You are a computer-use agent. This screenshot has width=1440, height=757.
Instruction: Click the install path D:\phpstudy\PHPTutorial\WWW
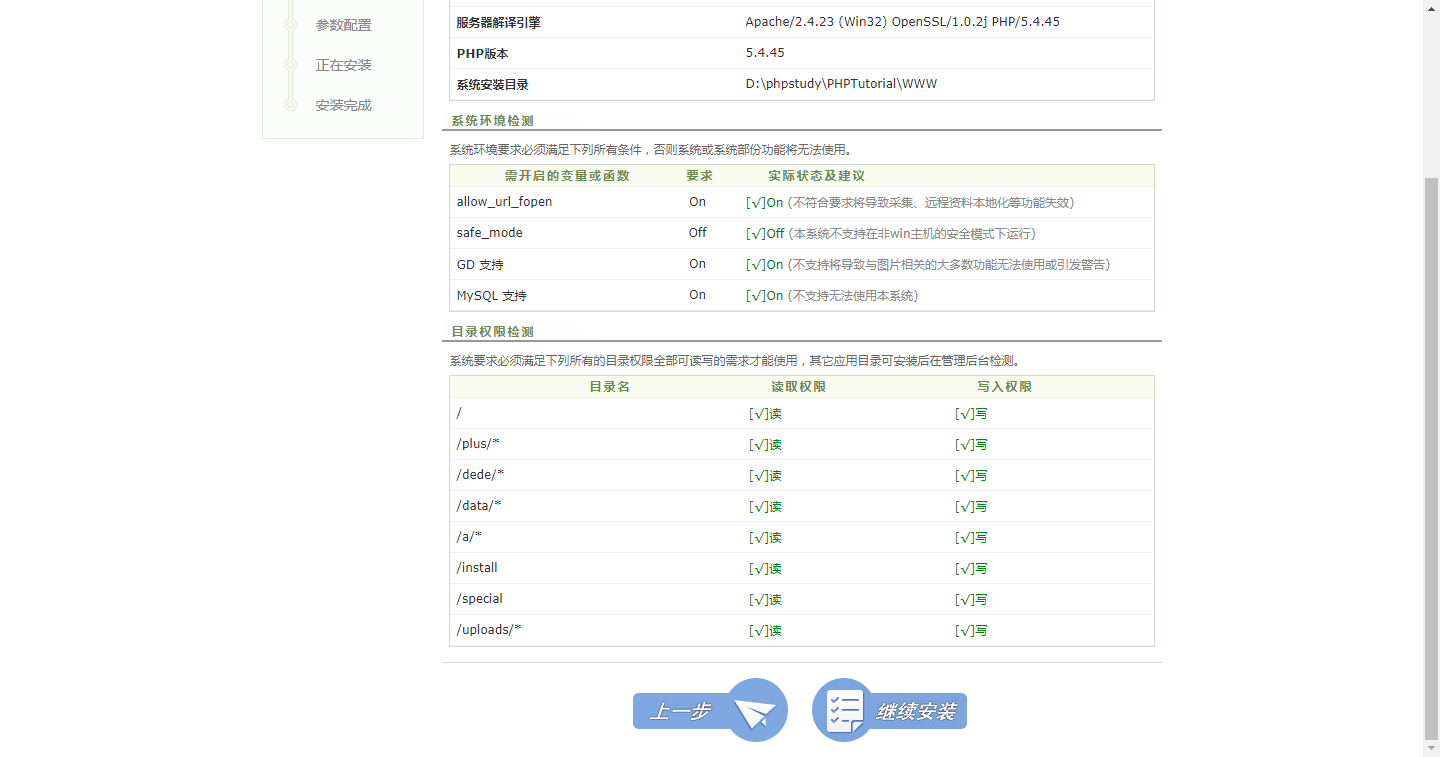(x=841, y=84)
